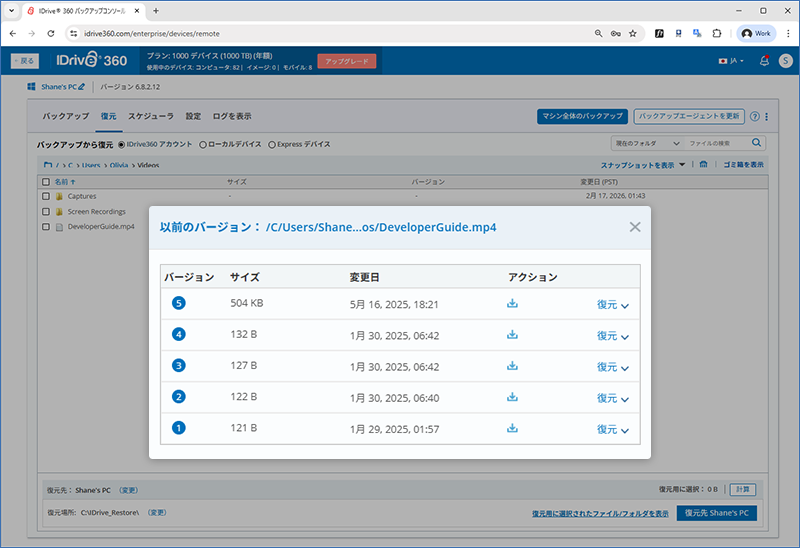This screenshot has width=800, height=548.
Task: Expand 復元 dropdown for version 5
Action: pyautogui.click(x=613, y=304)
